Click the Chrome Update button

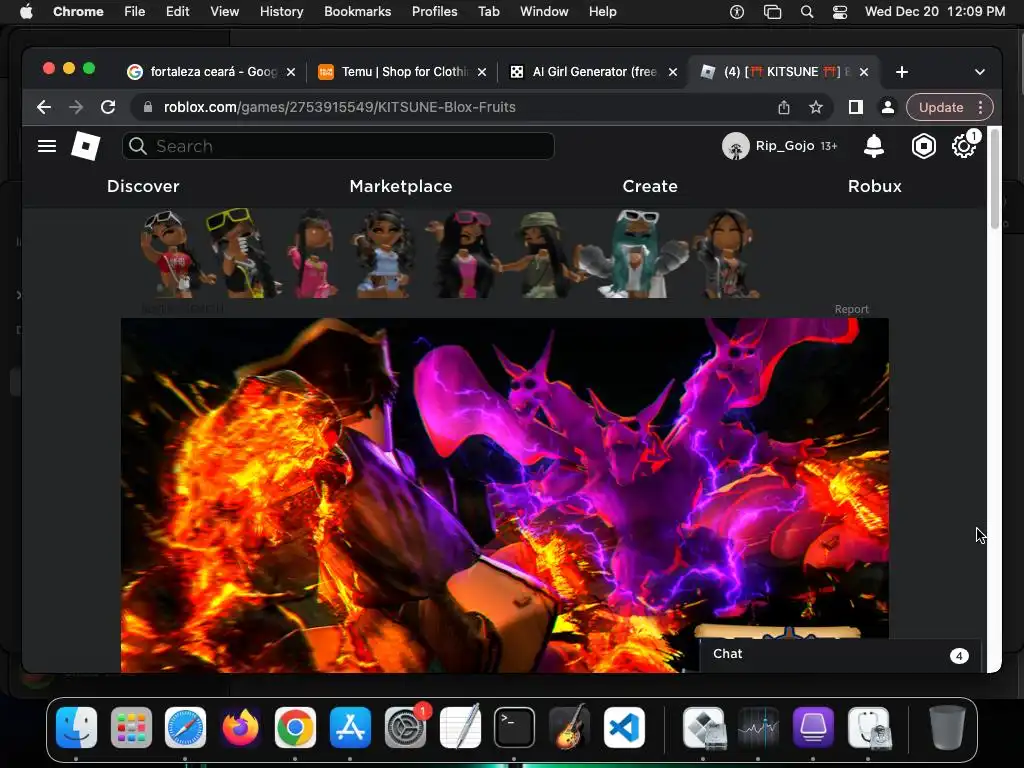point(941,107)
